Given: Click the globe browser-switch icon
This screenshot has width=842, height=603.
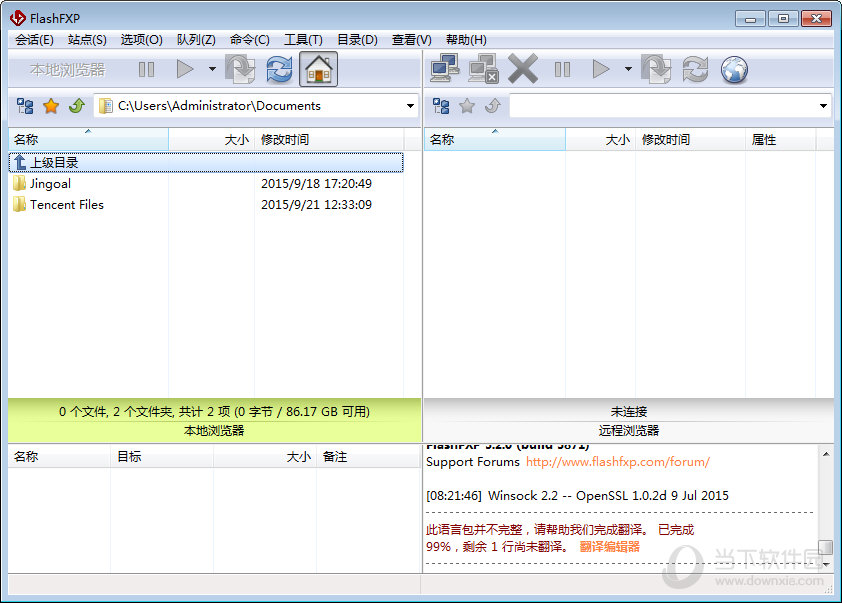Looking at the screenshot, I should pos(734,70).
